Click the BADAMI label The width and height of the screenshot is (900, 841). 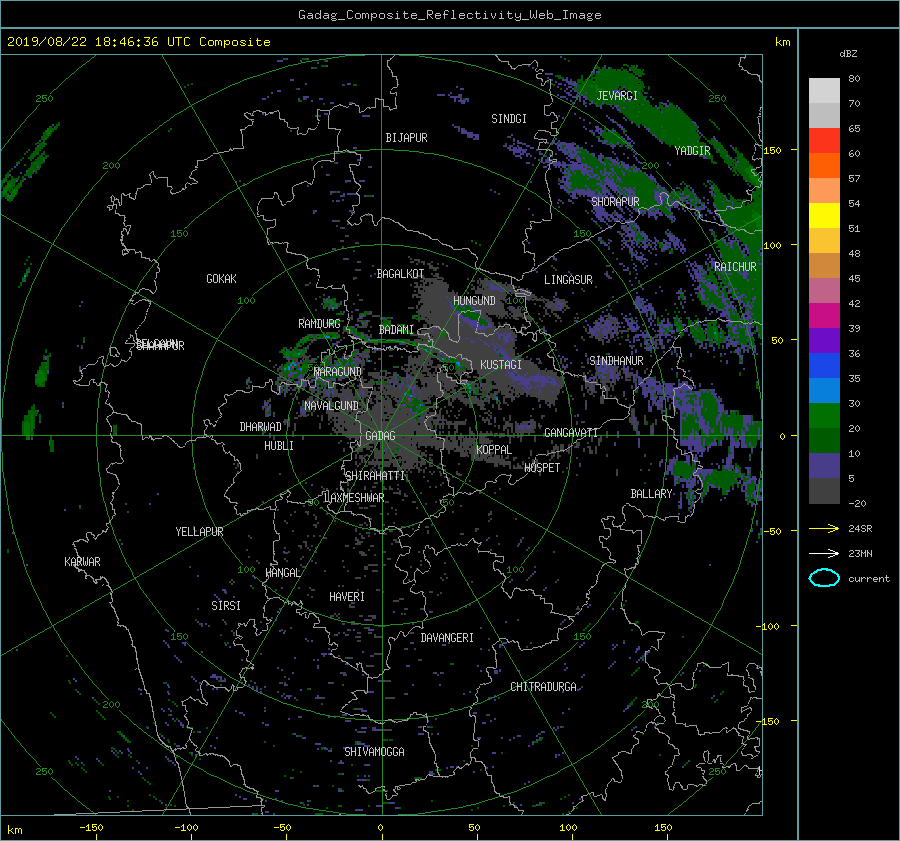tap(396, 330)
